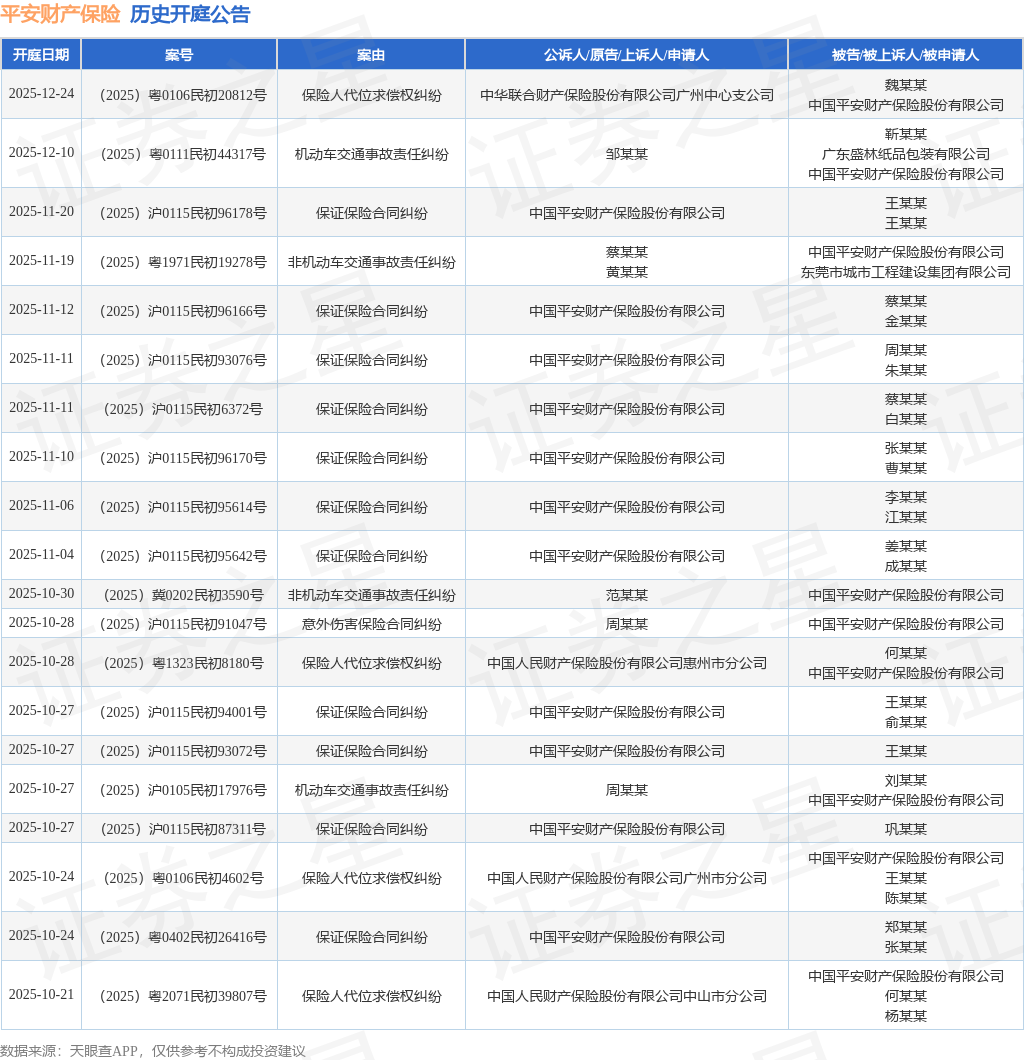This screenshot has width=1024, height=1060.
Task: Click the 公诉人/原告/上诉人/申请人 column header
Action: point(627,55)
